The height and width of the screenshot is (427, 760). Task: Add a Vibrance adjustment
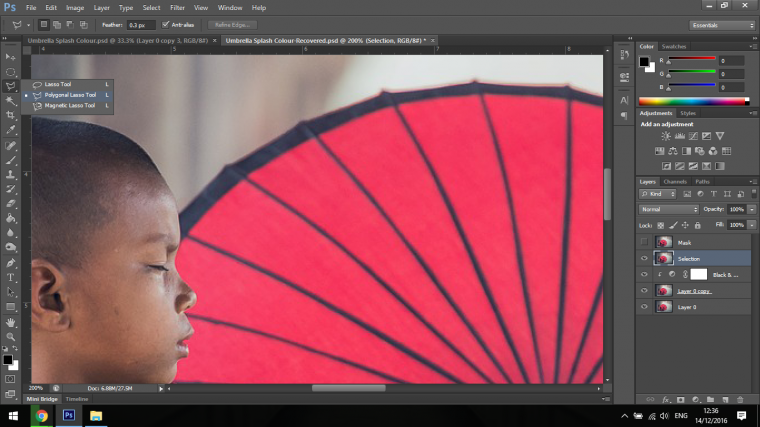[x=720, y=136]
